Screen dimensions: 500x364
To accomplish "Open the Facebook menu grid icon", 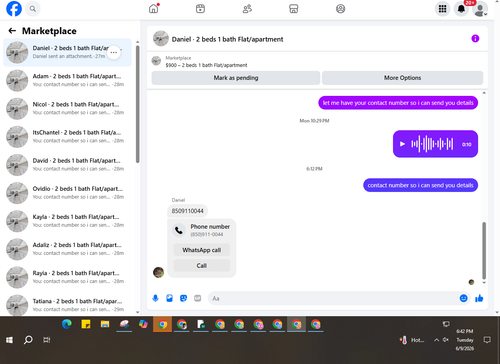I will pos(442,9).
